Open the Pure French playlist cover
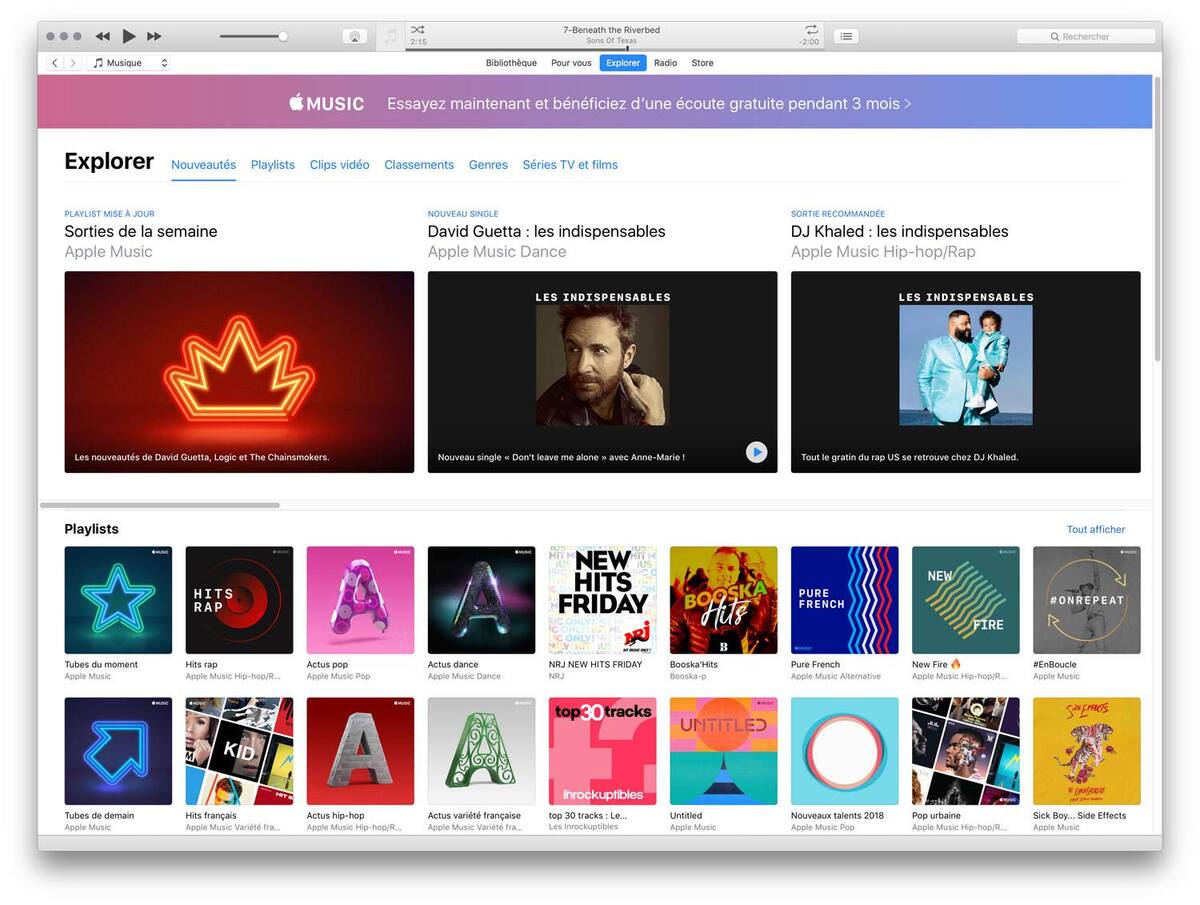 pos(844,600)
